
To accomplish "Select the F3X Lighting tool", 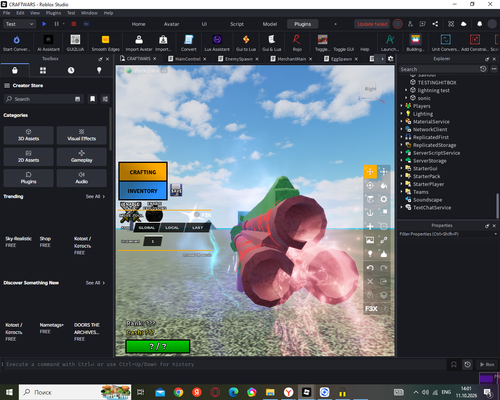I will coord(370,254).
